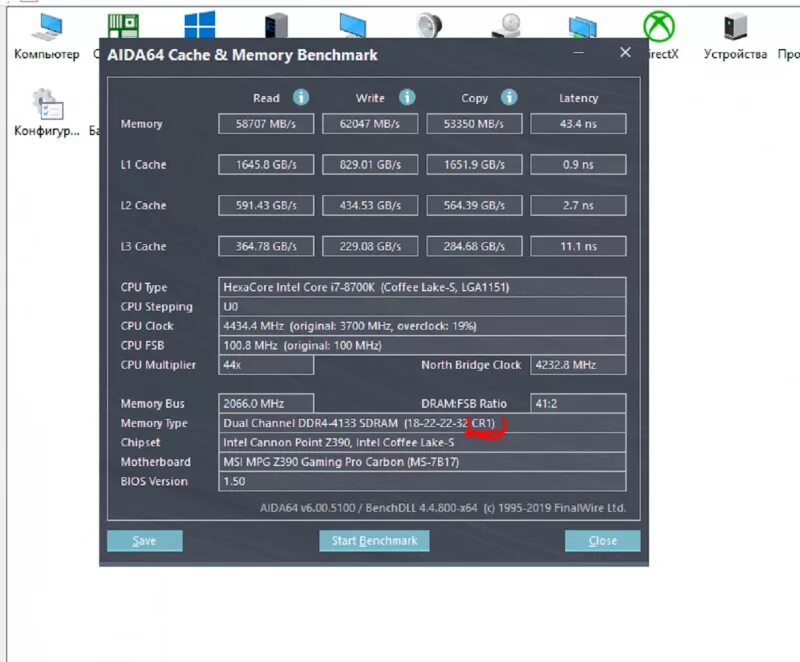
Task: Open the blue monitor display category icon
Action: (x=353, y=25)
